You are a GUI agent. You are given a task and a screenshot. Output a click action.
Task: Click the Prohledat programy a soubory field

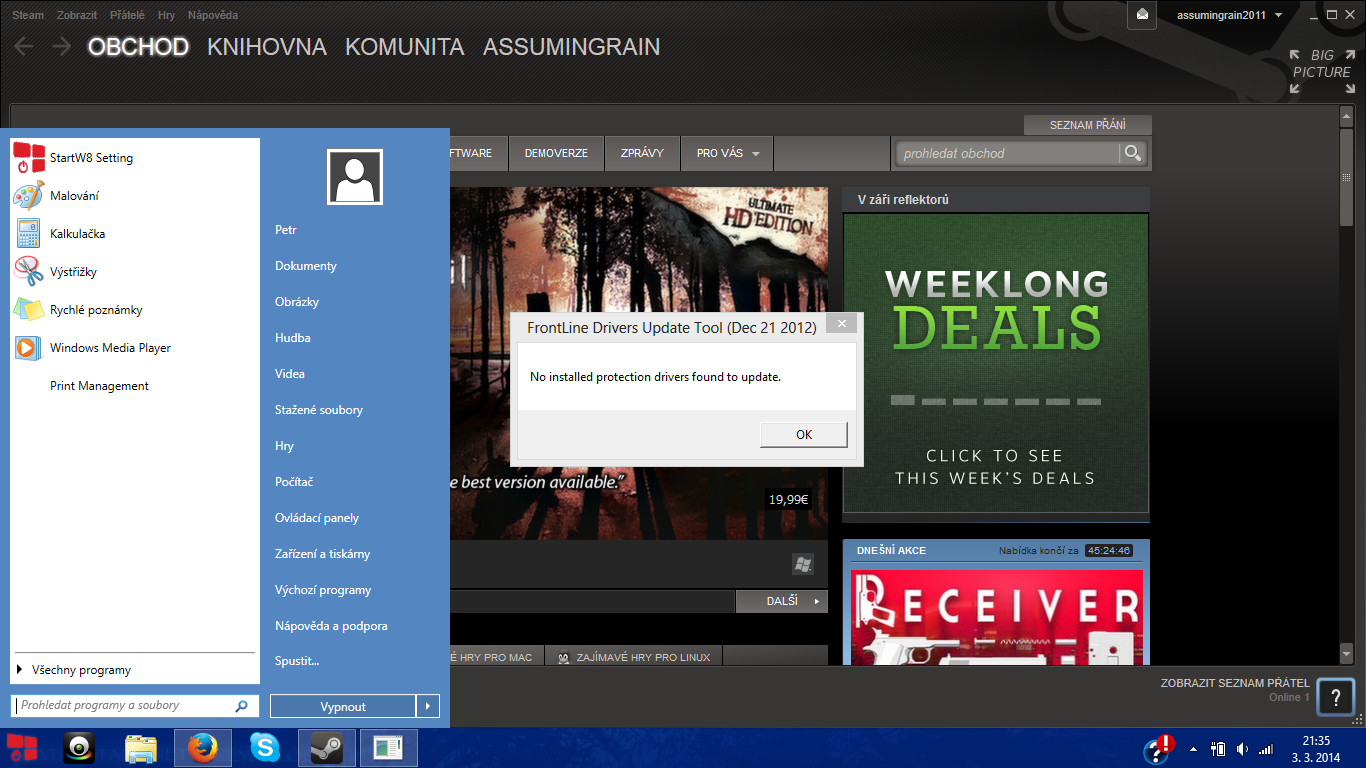point(125,706)
